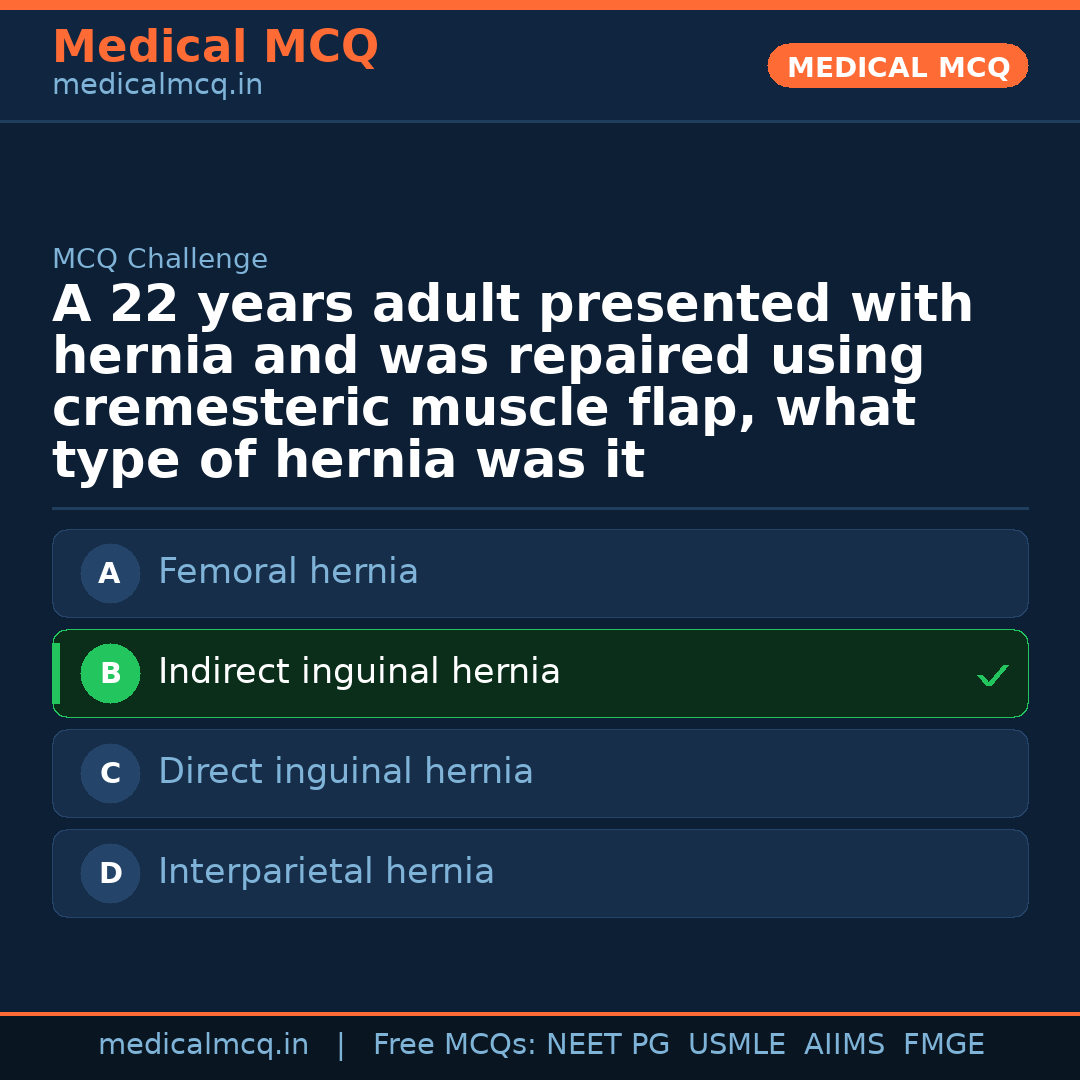Open the Medical MCQ title logo
1080x1080 pixels.
[215, 47]
